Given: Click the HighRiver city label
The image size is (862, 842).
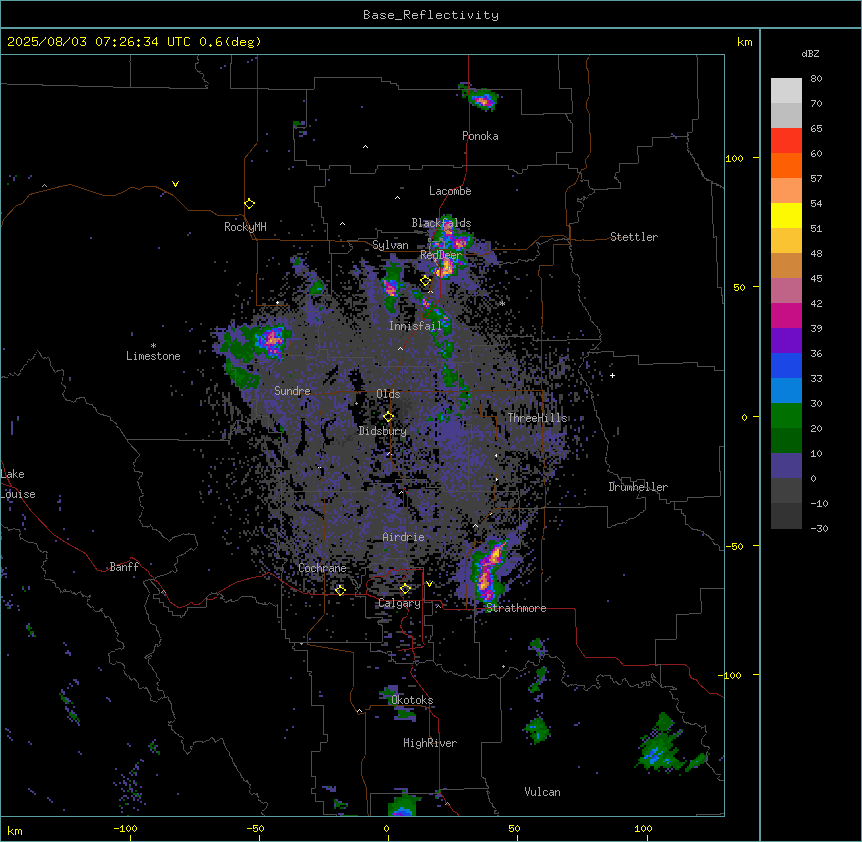Looking at the screenshot, I should (x=430, y=743).
